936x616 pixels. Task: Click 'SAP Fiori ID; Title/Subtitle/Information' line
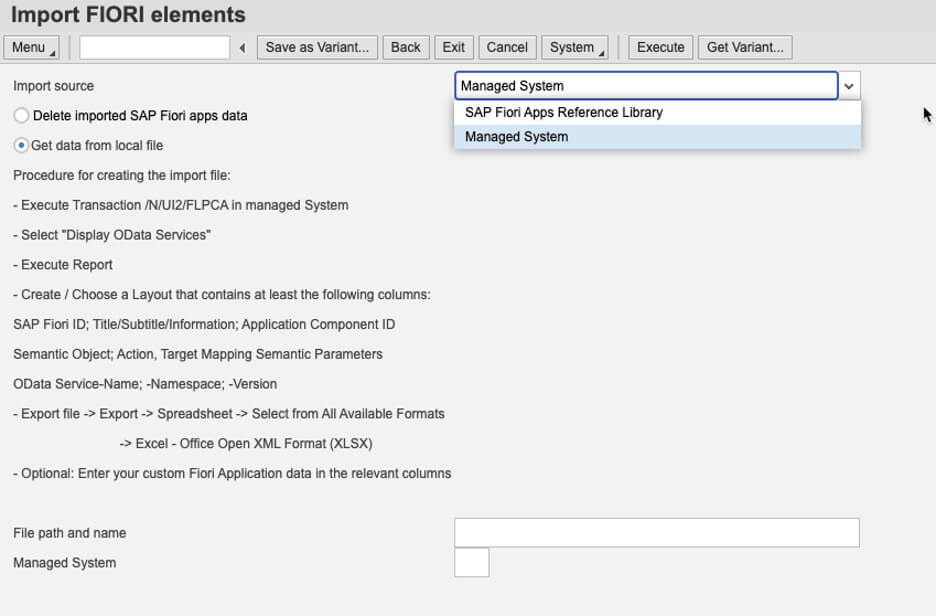(204, 325)
